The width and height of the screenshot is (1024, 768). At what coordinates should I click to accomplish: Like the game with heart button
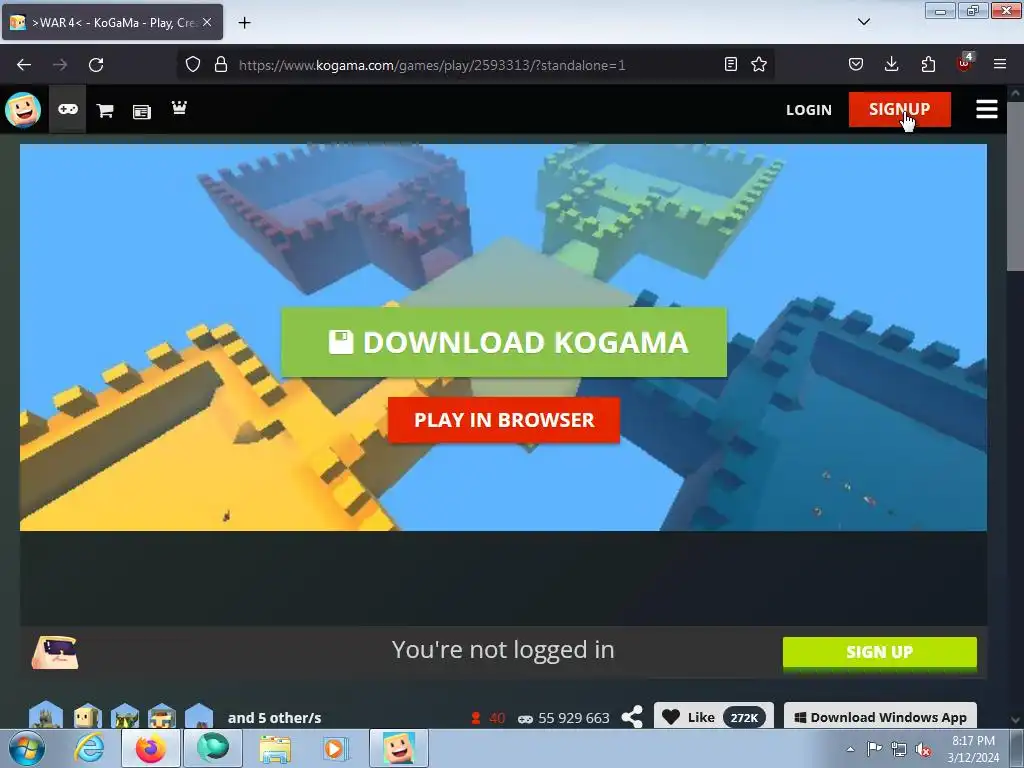pos(714,717)
